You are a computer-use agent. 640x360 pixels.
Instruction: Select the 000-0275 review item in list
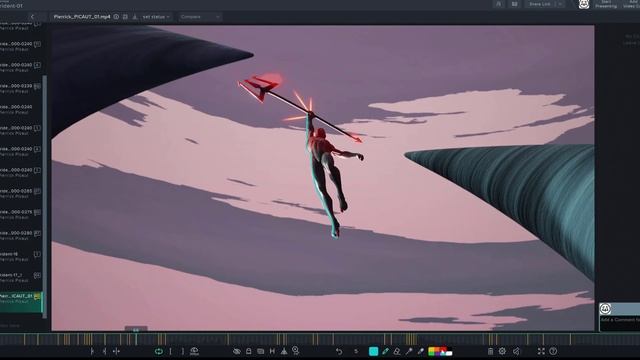pyautogui.click(x=21, y=214)
